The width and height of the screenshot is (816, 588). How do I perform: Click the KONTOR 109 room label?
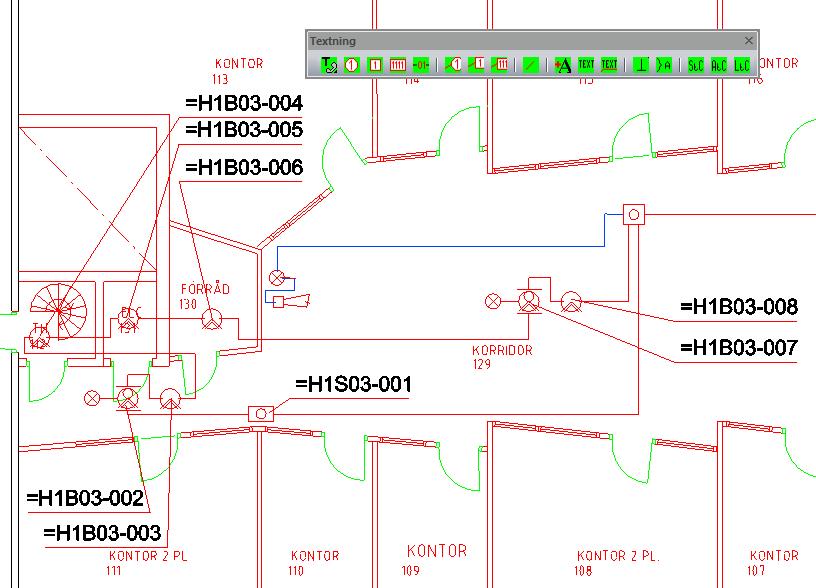click(436, 559)
